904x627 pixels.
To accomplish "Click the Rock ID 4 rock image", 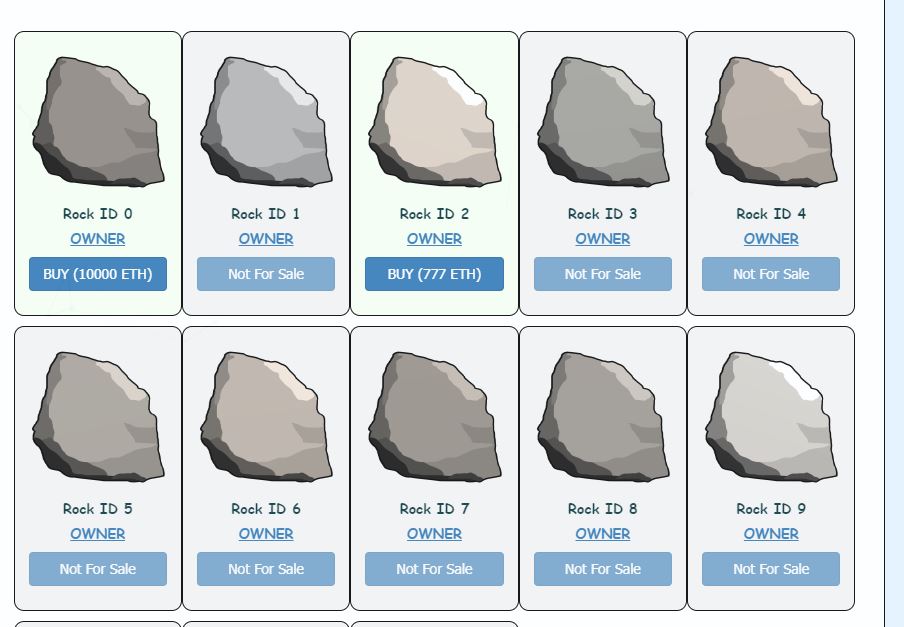I will [x=771, y=122].
